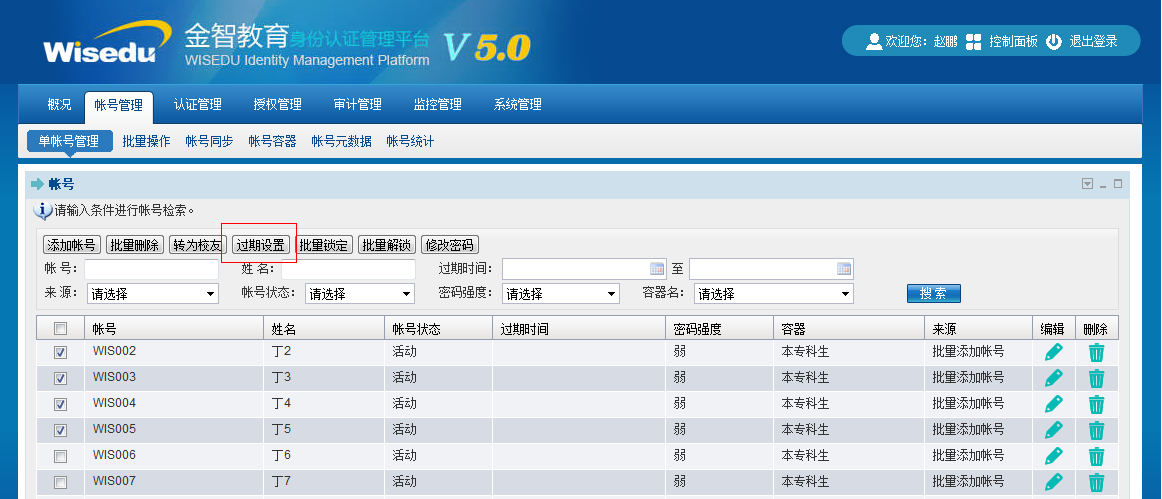Open the 批量操作 submenu item
This screenshot has height=499, width=1162.
146,142
